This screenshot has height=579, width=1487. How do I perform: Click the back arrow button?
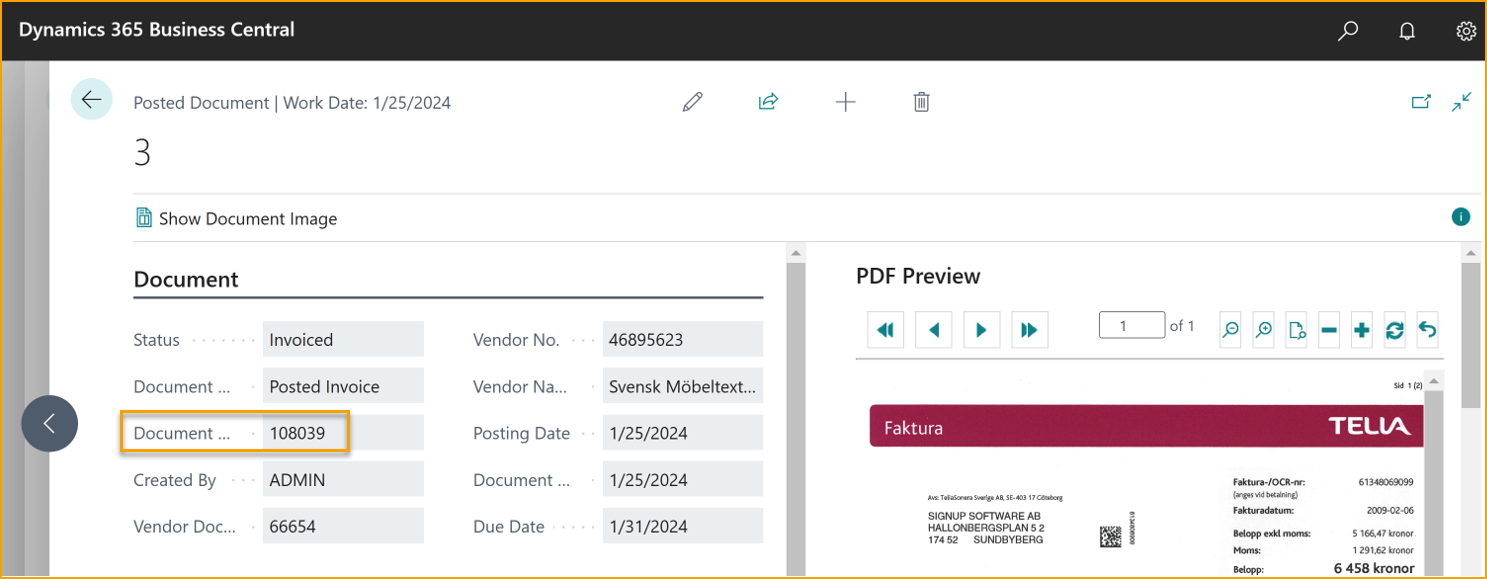(91, 100)
